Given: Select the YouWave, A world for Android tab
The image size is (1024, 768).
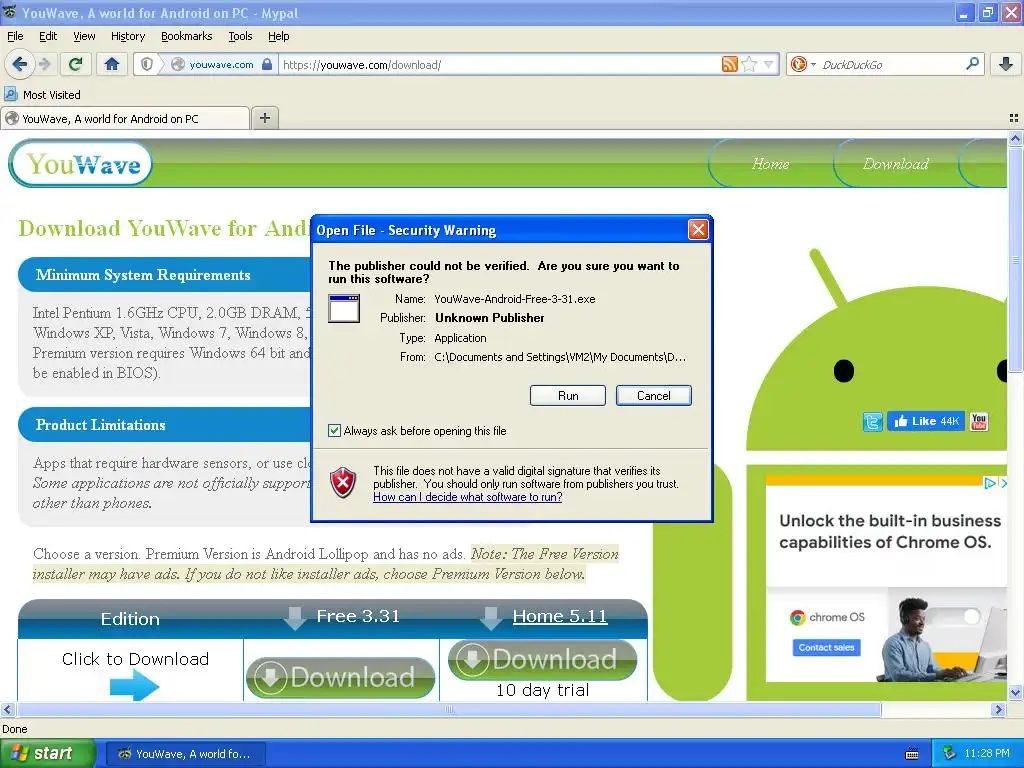Looking at the screenshot, I should [125, 118].
